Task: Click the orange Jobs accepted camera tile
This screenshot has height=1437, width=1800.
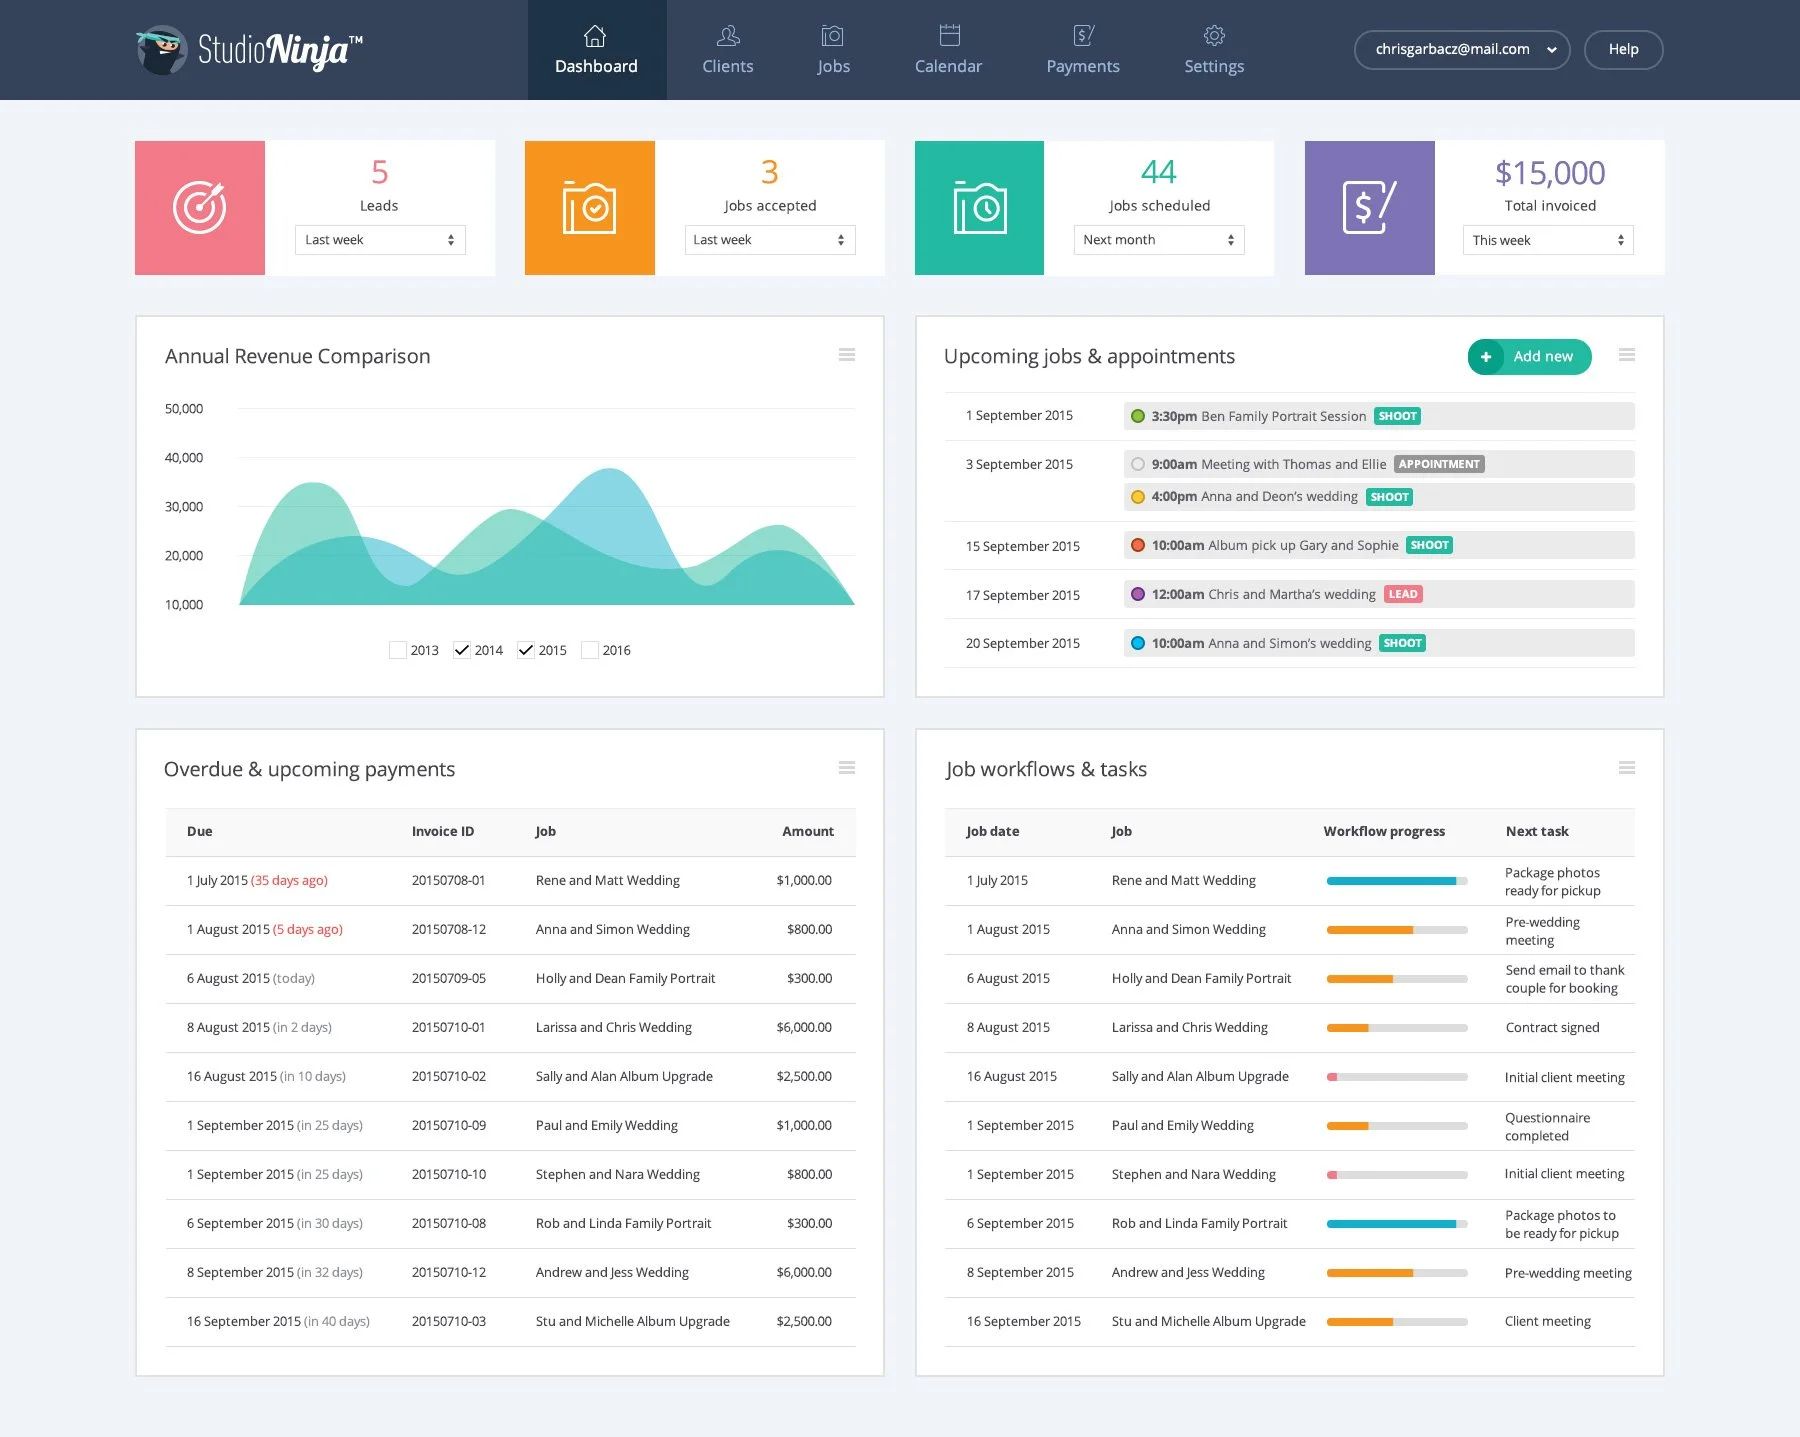Action: point(590,208)
